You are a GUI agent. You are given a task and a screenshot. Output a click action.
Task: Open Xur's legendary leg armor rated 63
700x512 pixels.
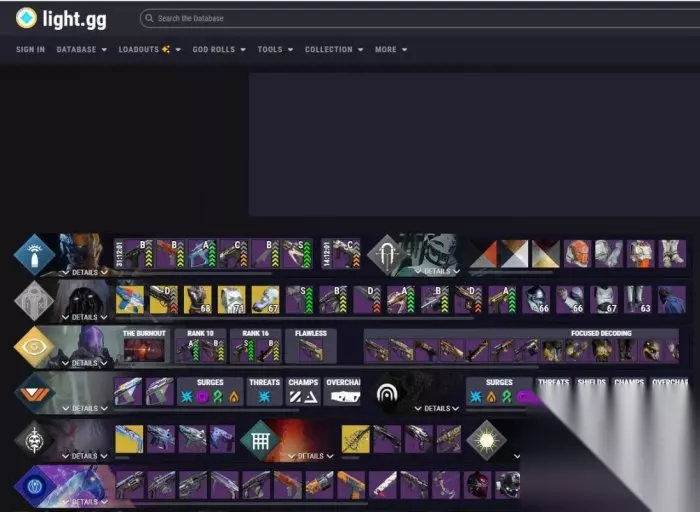638,300
